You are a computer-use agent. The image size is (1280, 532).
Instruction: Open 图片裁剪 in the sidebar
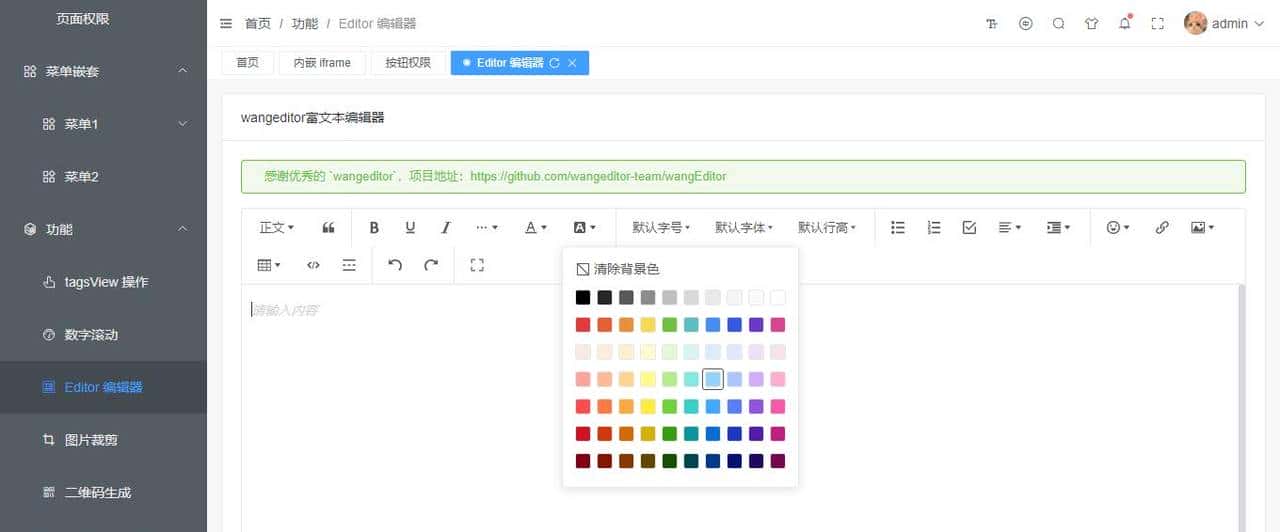coord(103,439)
